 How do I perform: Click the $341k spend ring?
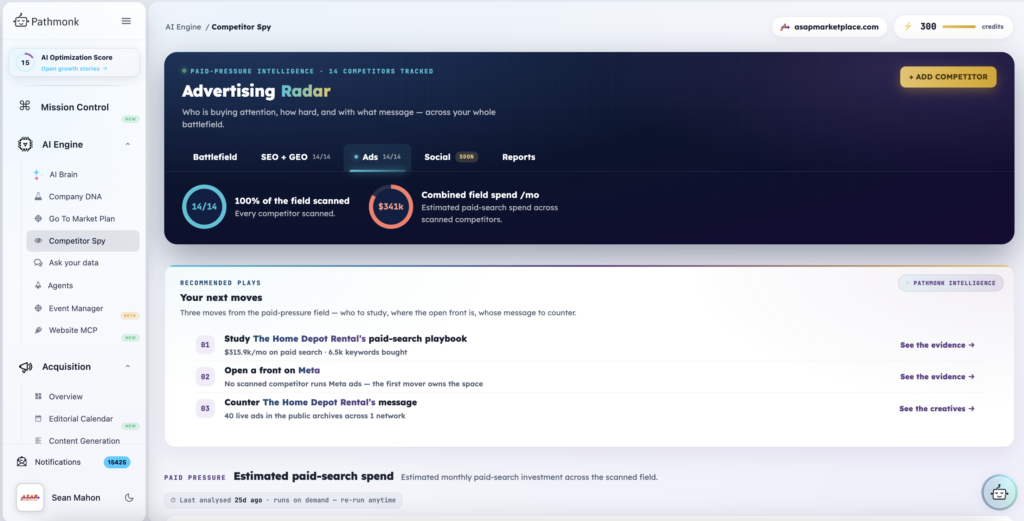[x=391, y=206]
